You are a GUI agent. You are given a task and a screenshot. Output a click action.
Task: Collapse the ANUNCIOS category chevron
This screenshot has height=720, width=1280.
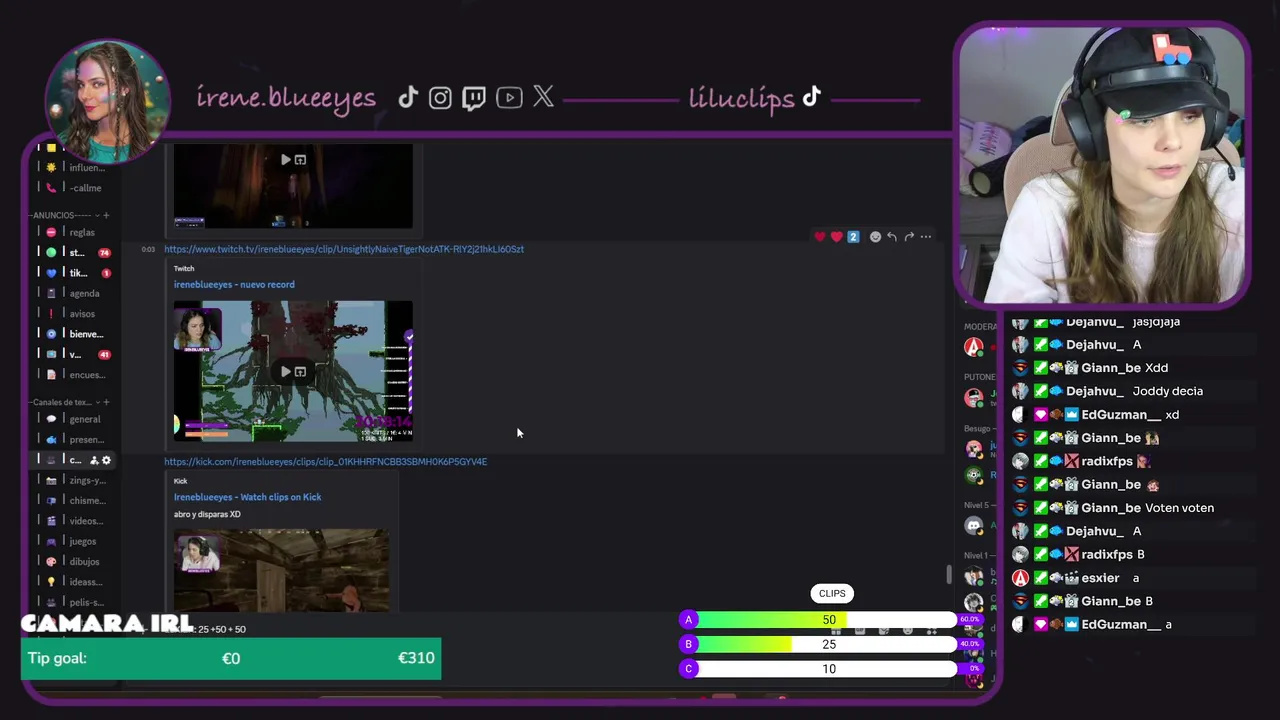(x=96, y=215)
